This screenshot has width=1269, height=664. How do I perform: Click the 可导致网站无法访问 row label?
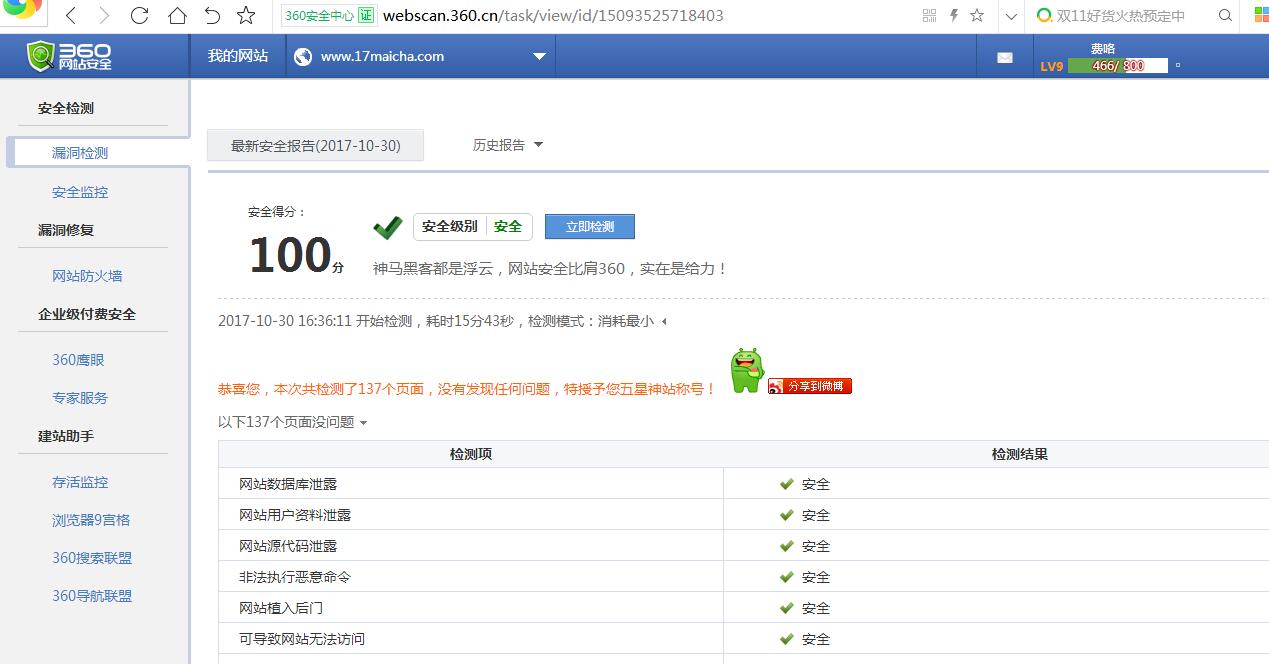pyautogui.click(x=302, y=639)
